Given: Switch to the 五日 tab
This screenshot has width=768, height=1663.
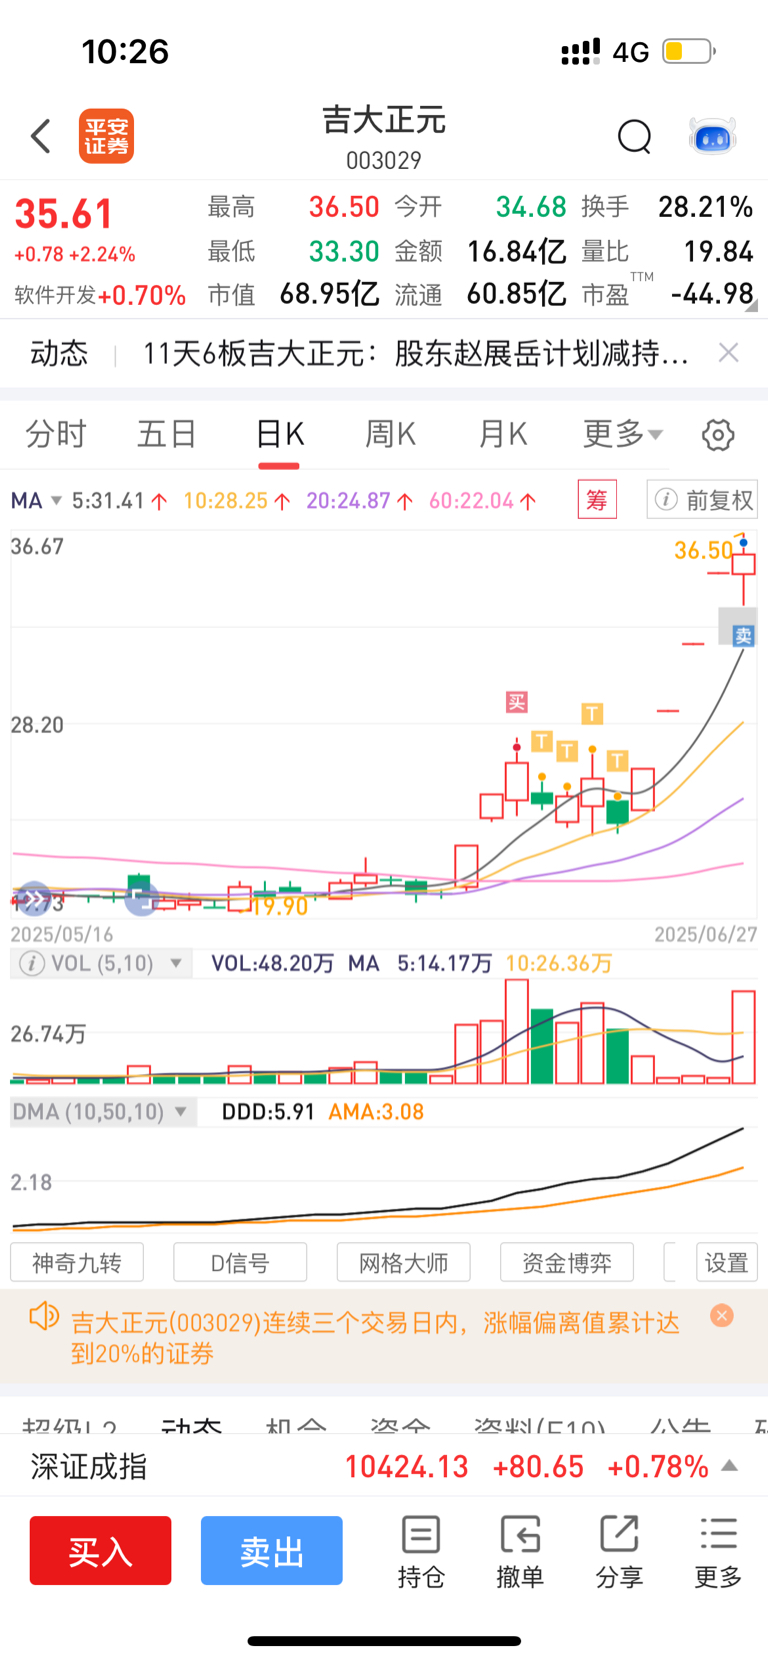Looking at the screenshot, I should coord(167,434).
